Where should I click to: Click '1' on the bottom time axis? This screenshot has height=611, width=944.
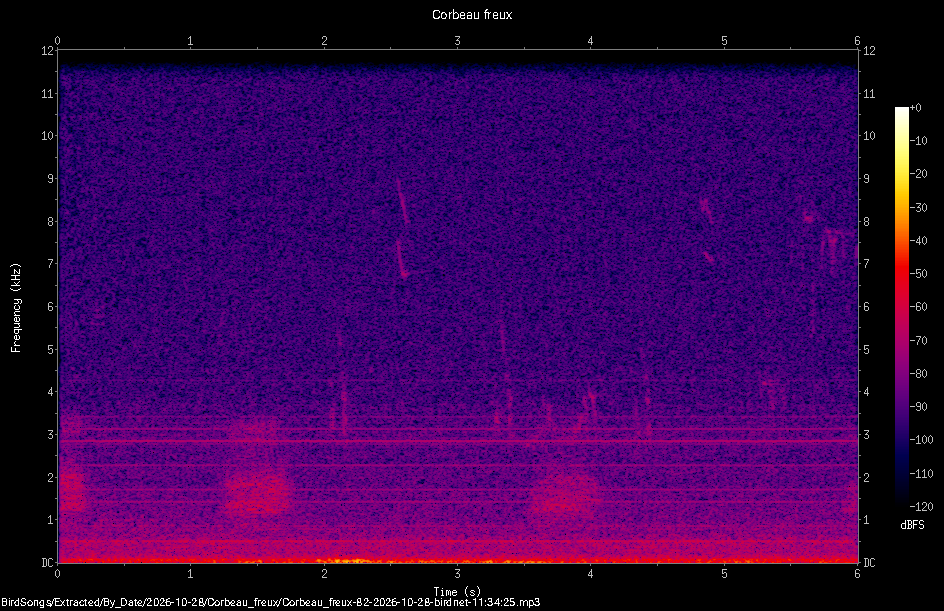coord(190,574)
